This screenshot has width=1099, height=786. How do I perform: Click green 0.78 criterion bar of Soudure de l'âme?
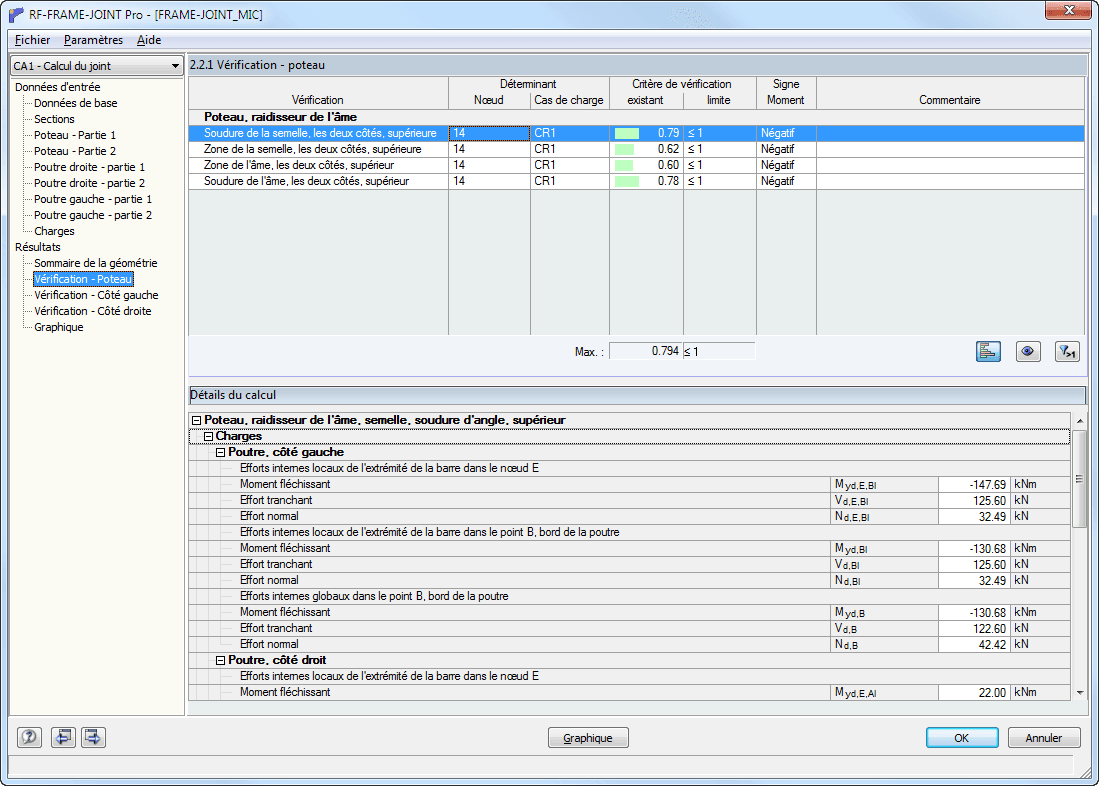[x=627, y=181]
